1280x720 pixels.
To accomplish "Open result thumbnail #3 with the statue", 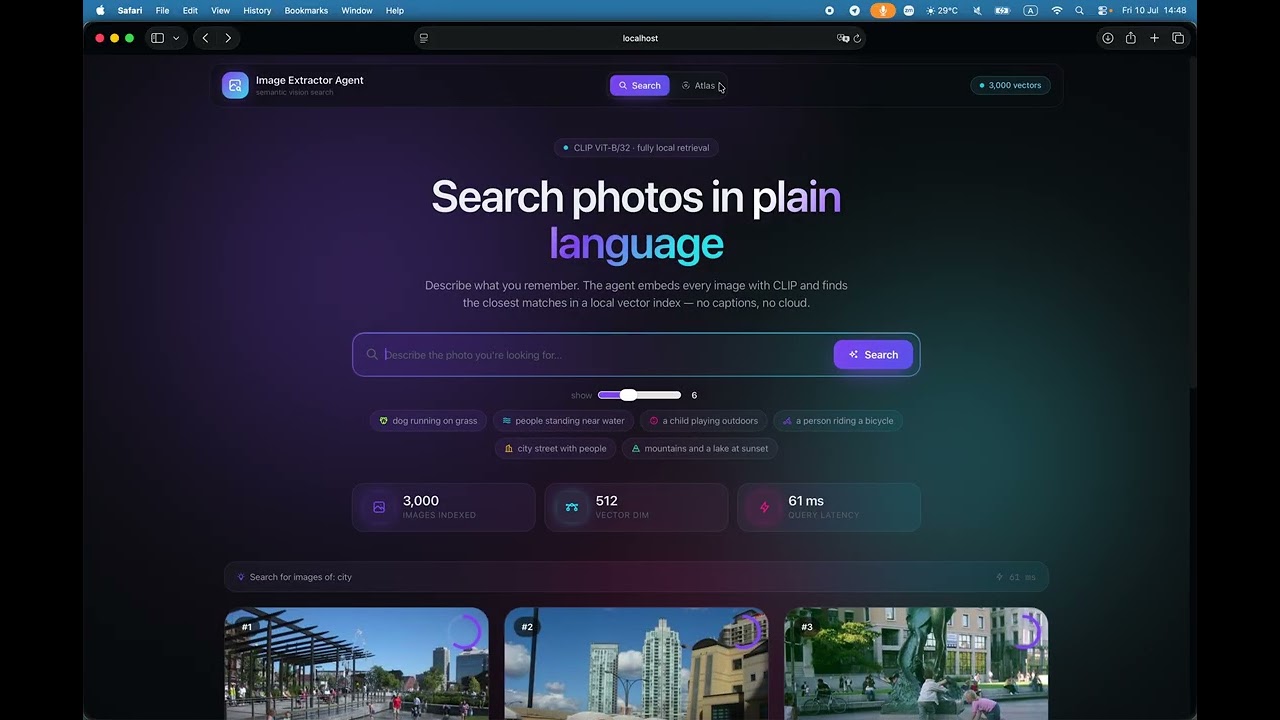I will (x=916, y=663).
